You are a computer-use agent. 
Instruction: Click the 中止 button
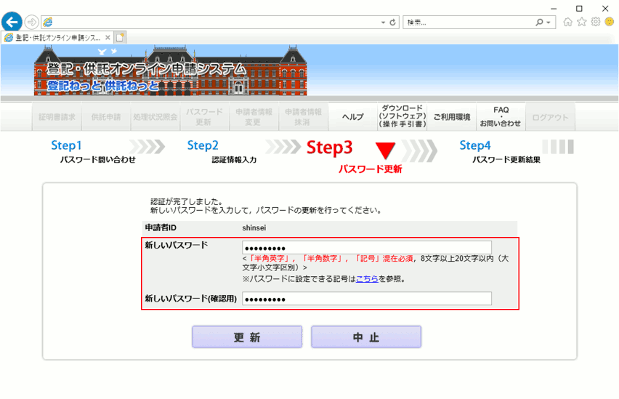tap(366, 337)
